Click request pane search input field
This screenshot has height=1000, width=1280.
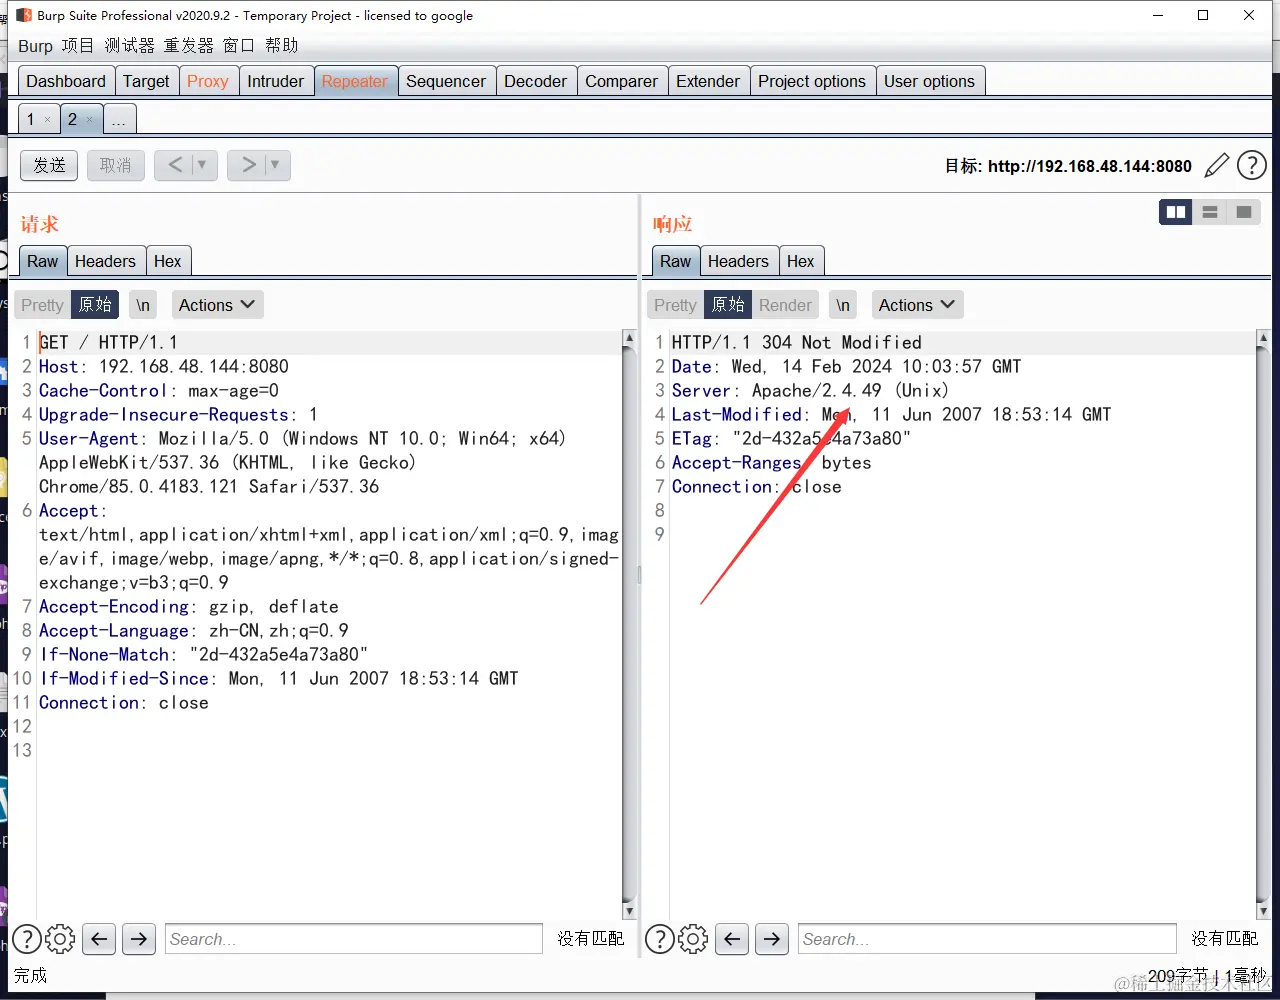tap(354, 939)
